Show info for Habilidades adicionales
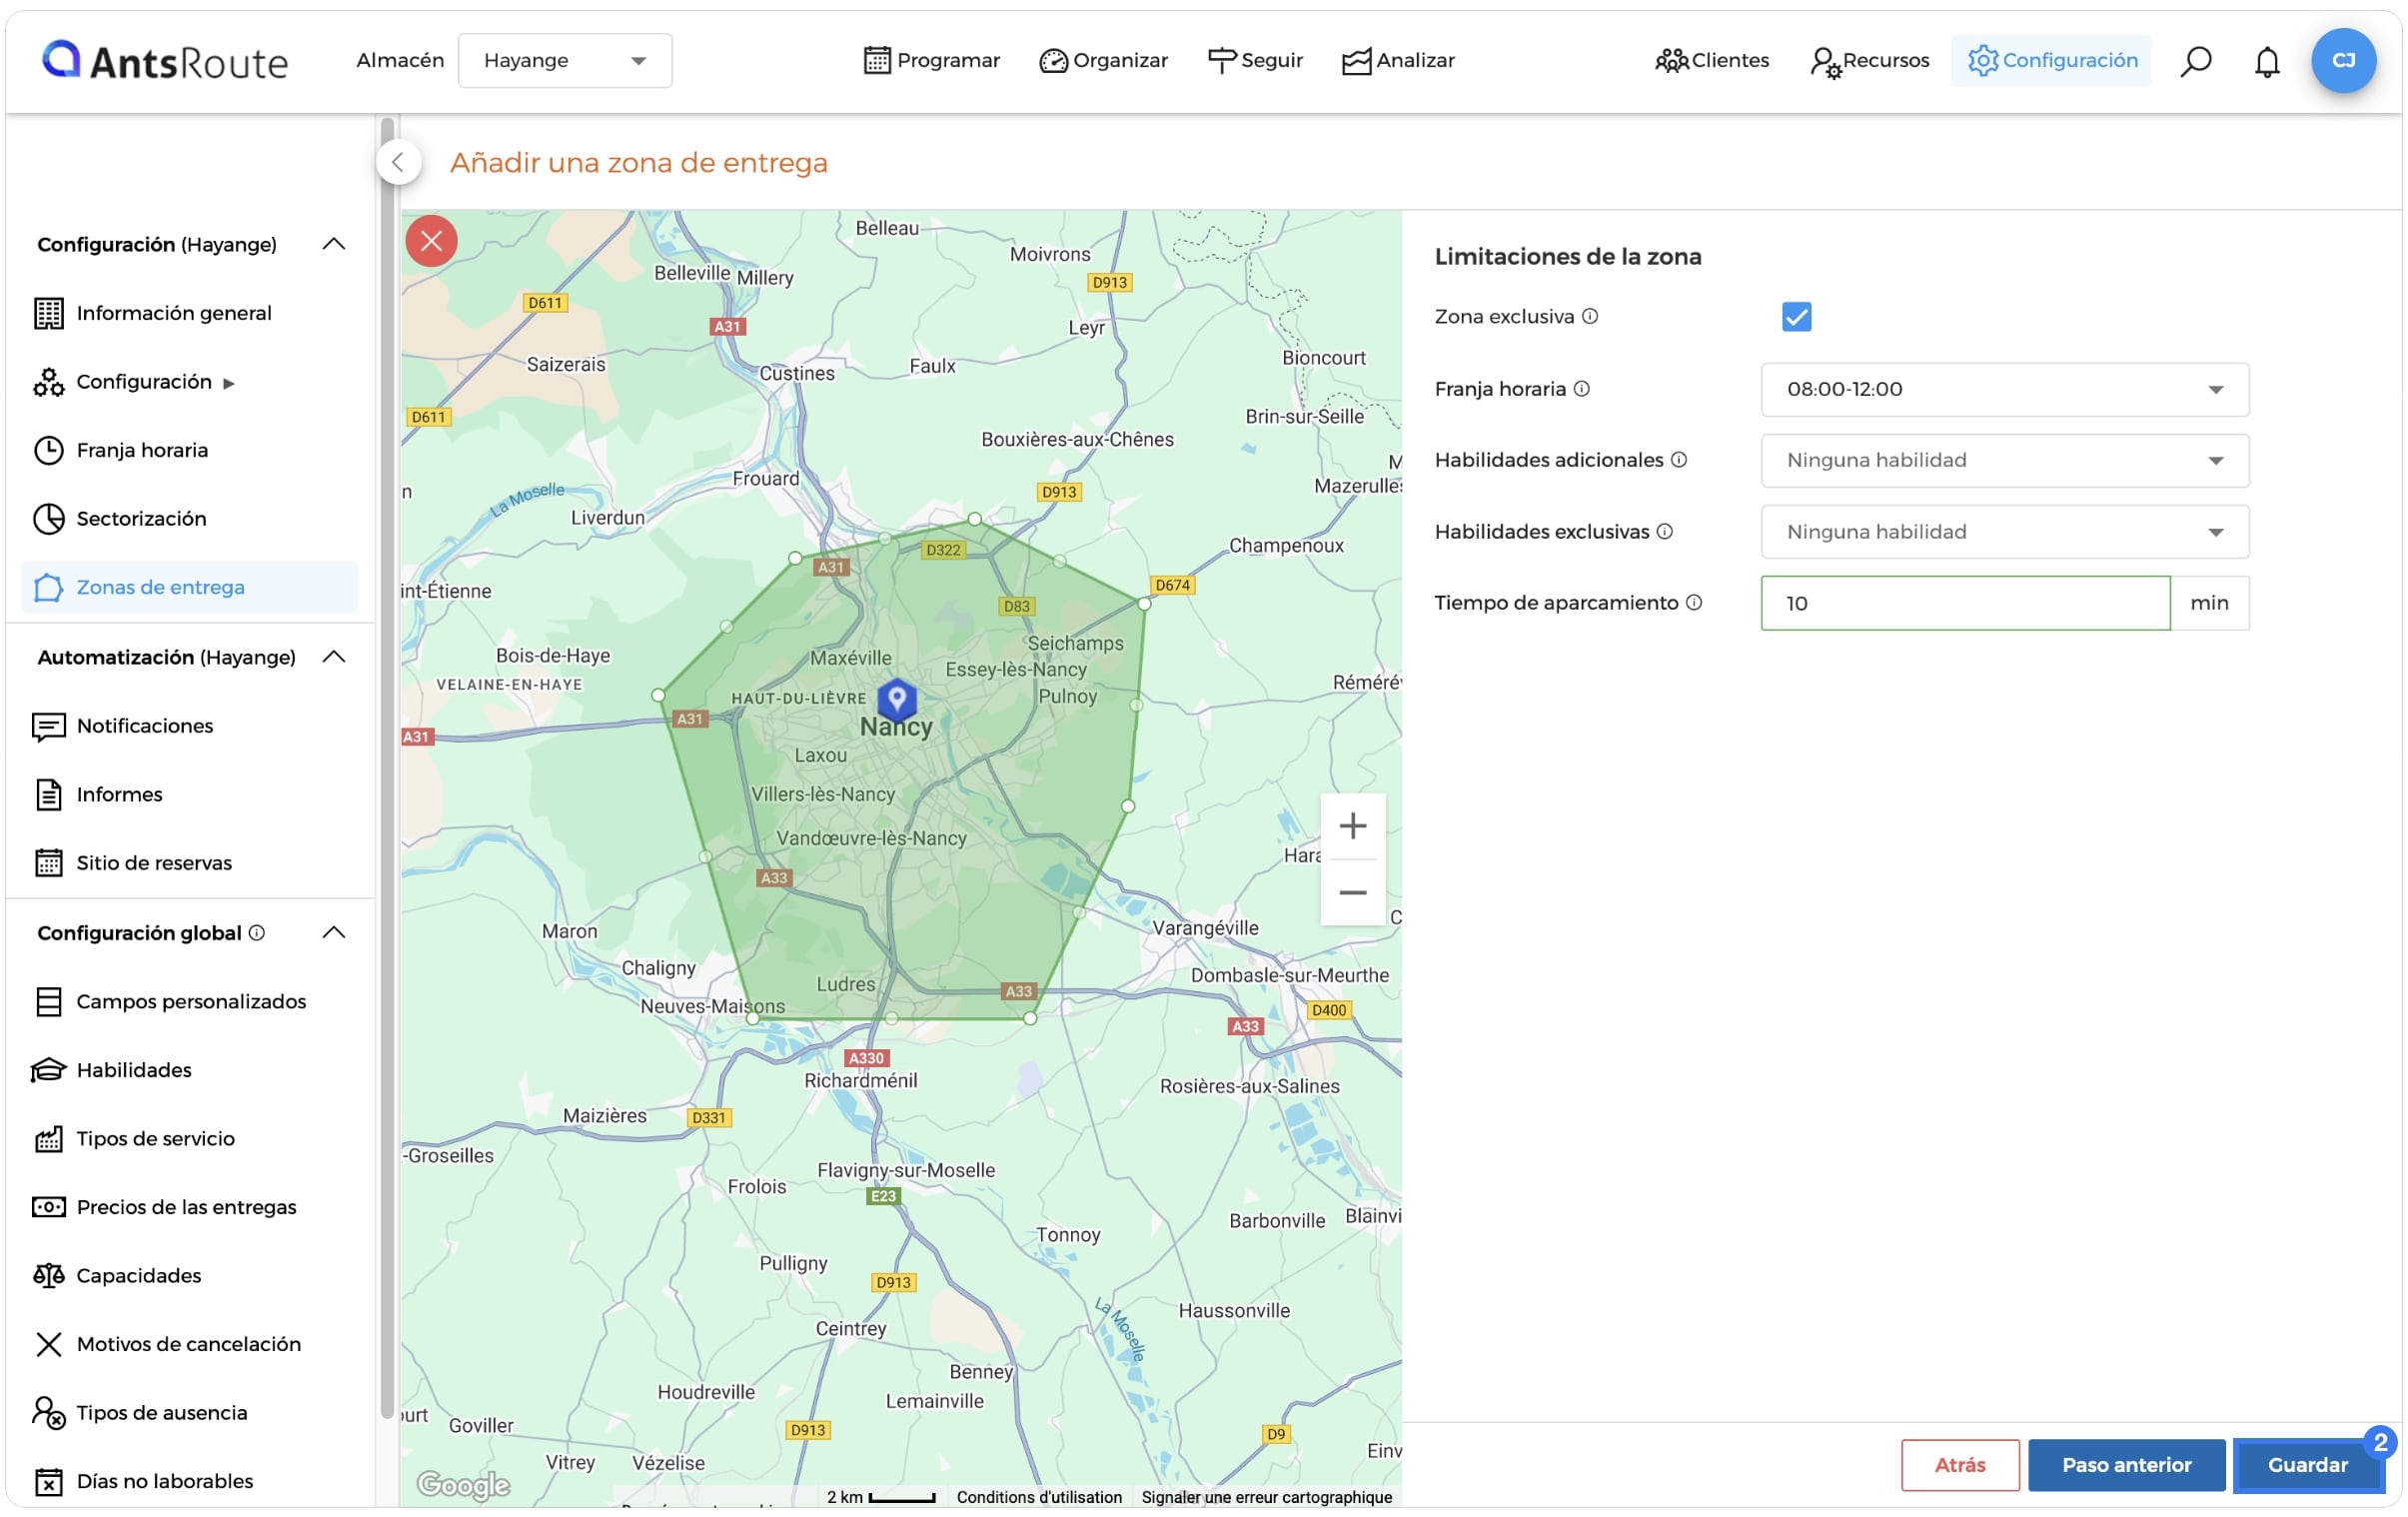 (x=1679, y=459)
